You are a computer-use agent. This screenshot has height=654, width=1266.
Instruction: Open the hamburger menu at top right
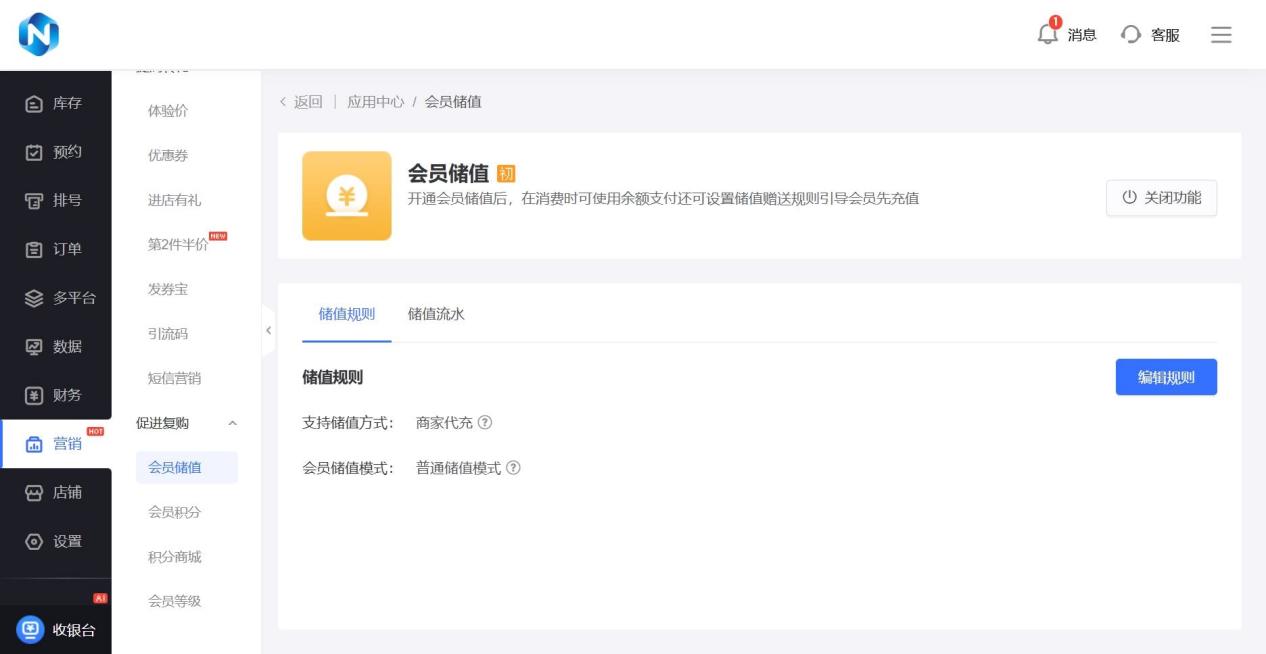pyautogui.click(x=1221, y=34)
